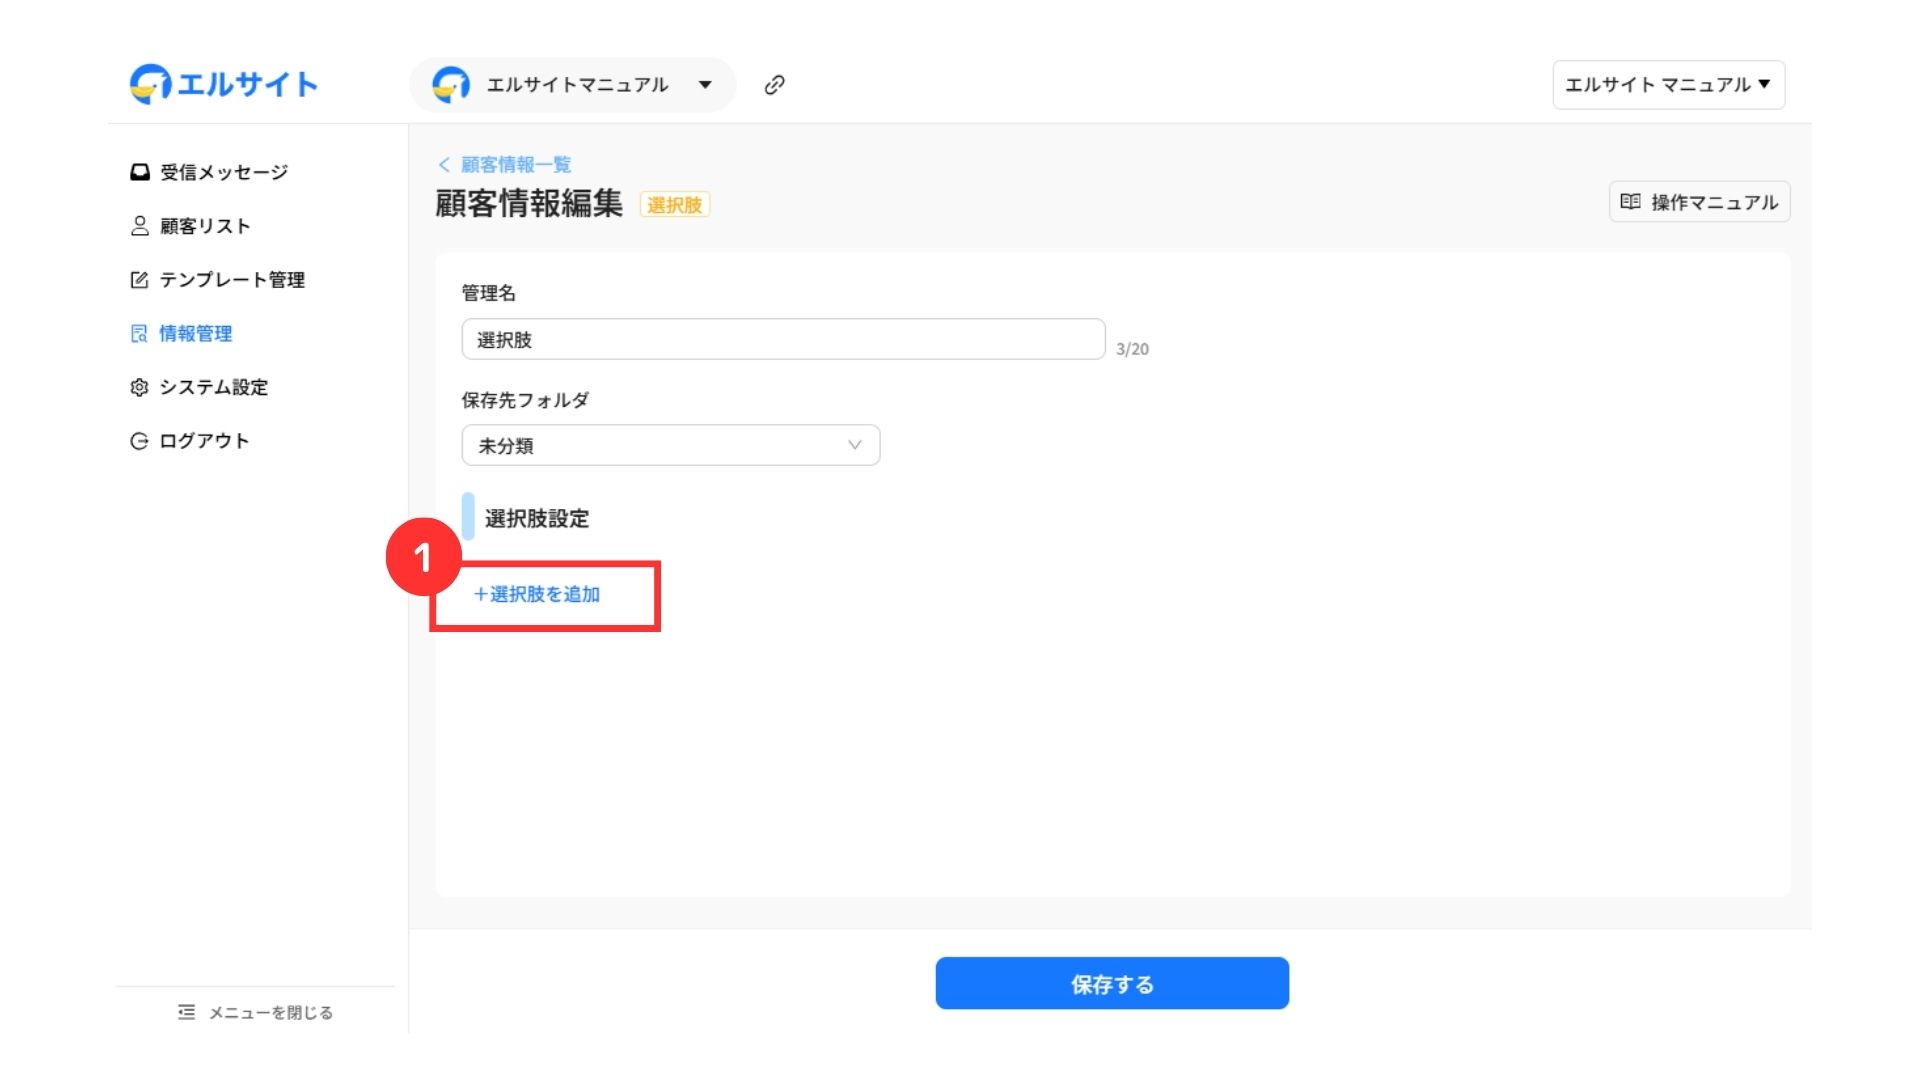This screenshot has width=1920, height=1080.
Task: Select テンプレート管理 in sidebar
Action: 232,280
